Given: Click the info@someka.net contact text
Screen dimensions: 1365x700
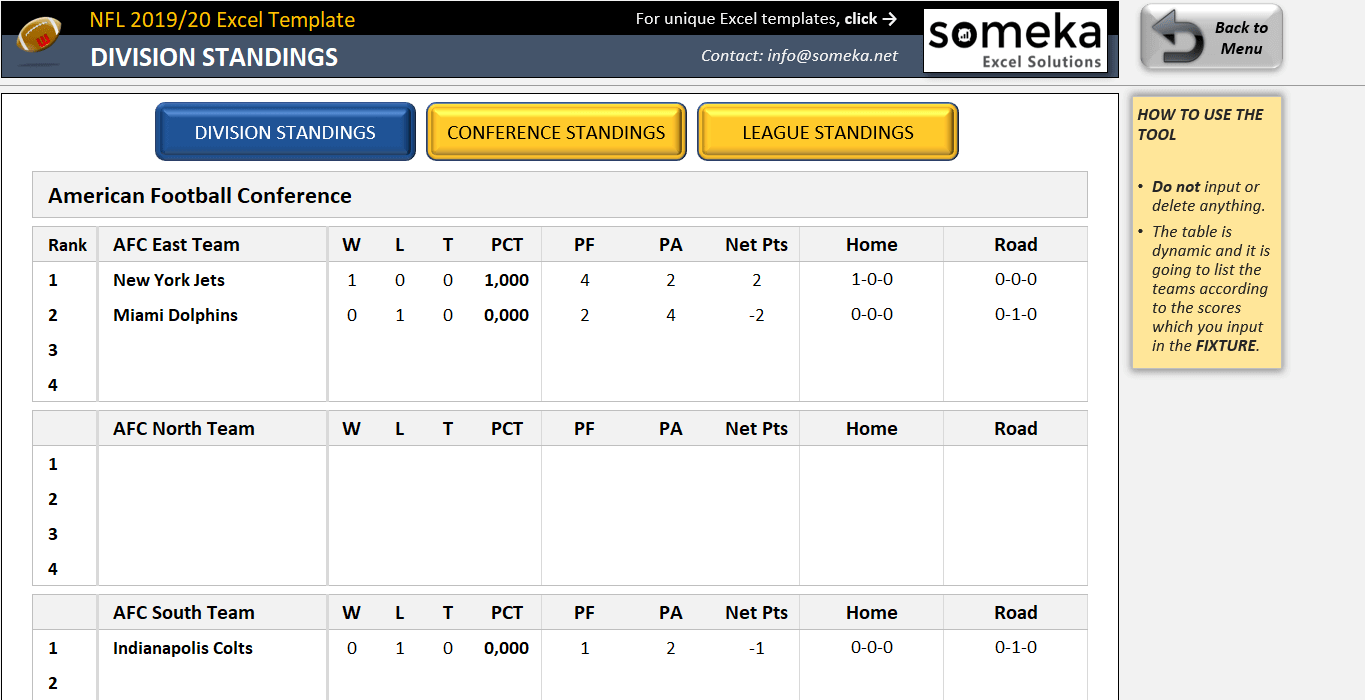Looking at the screenshot, I should click(833, 56).
